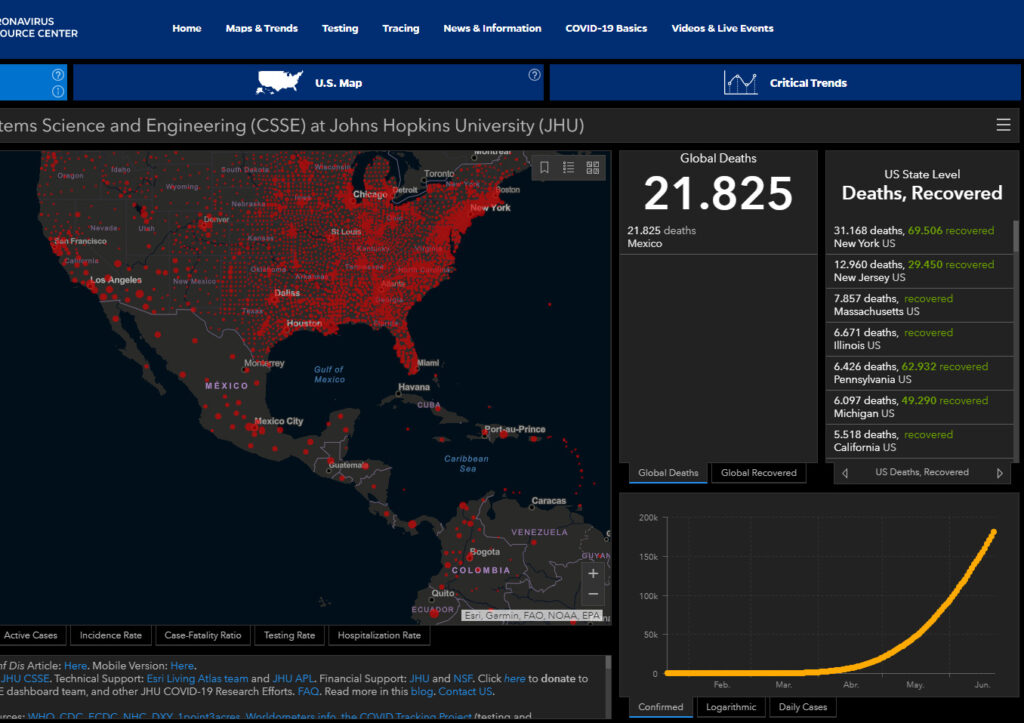Switch to Global Recovered tab

[x=759, y=473]
